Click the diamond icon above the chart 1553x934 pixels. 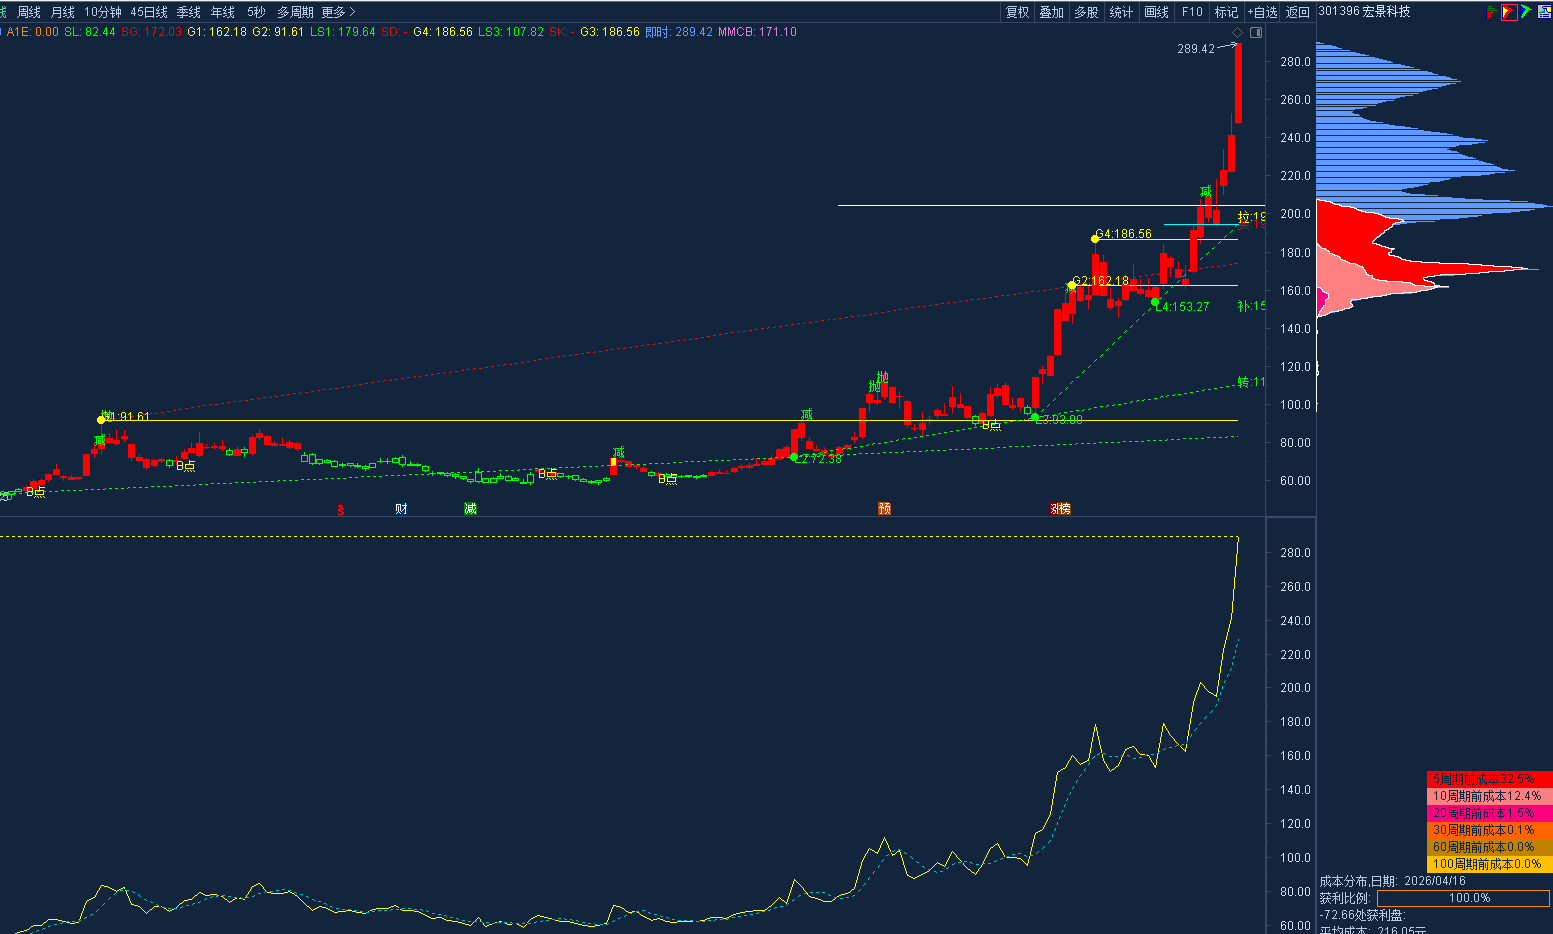coord(1237,33)
